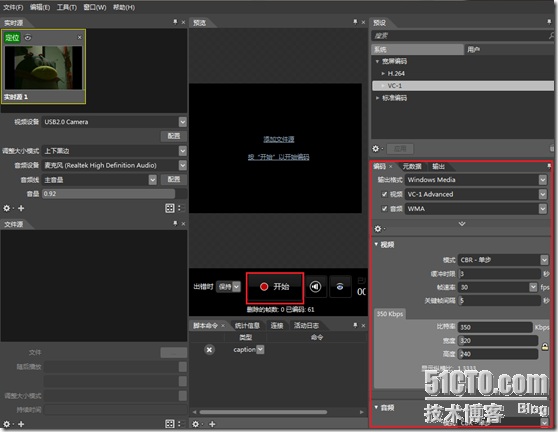Uncheck the audio checkbox for WMA

pyautogui.click(x=384, y=209)
